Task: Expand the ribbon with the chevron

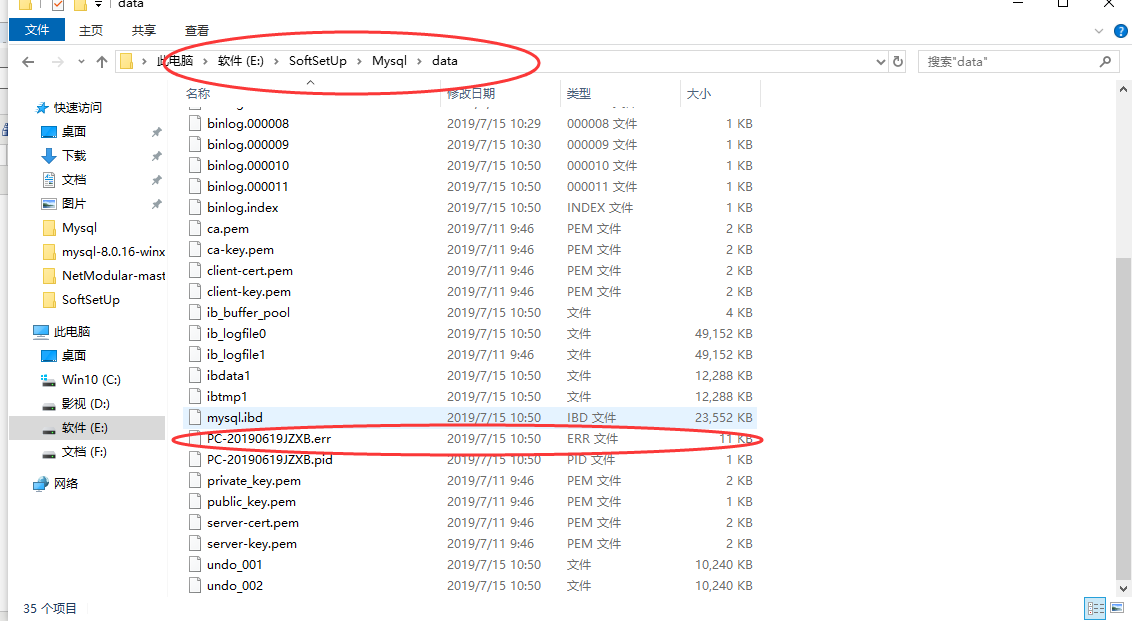Action: point(1099,31)
